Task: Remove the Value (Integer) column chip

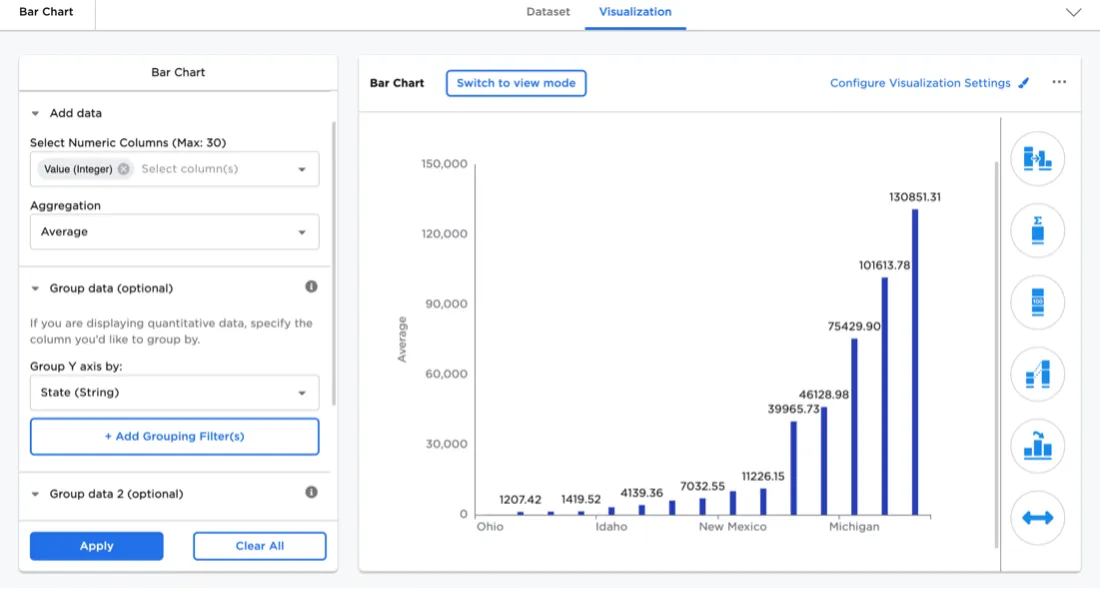Action: coord(124,169)
